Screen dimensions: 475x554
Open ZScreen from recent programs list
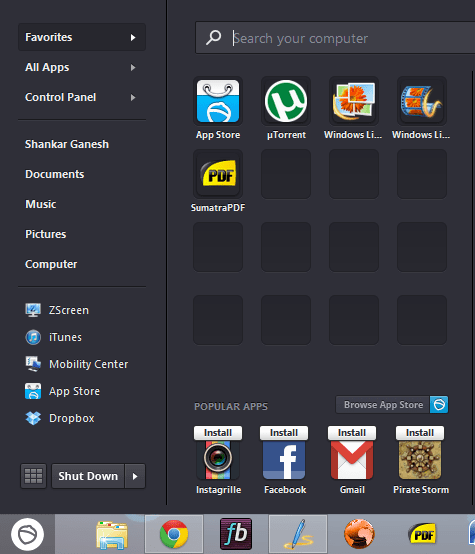(x=57, y=310)
